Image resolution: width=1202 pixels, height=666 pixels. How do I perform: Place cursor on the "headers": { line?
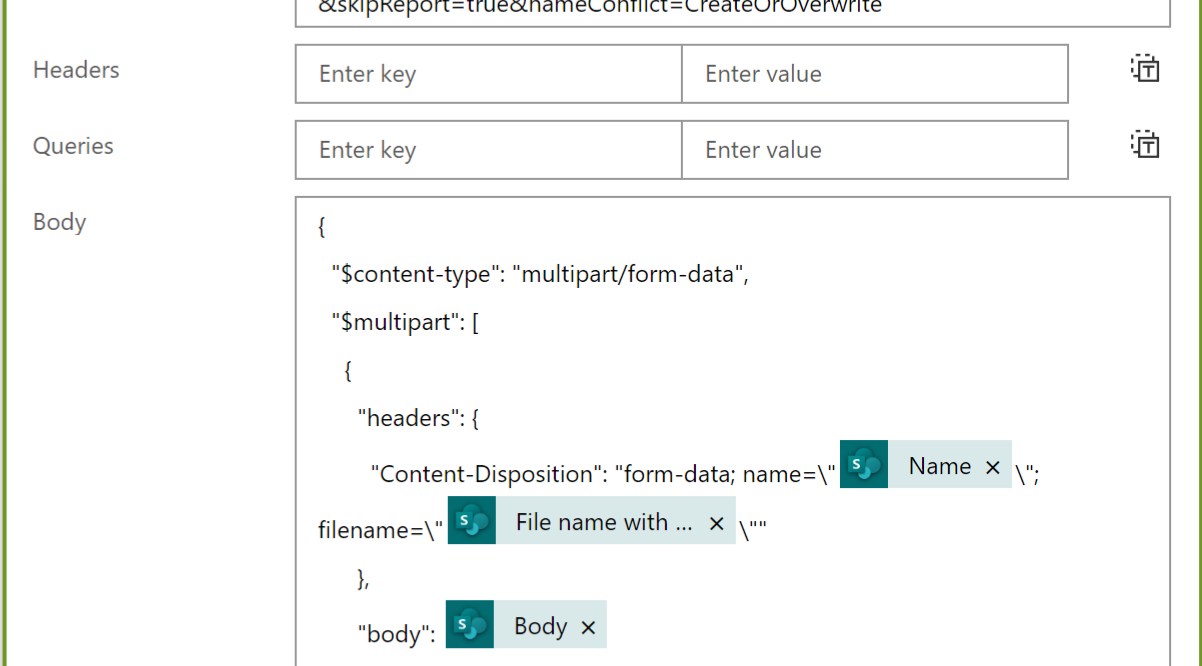(419, 418)
